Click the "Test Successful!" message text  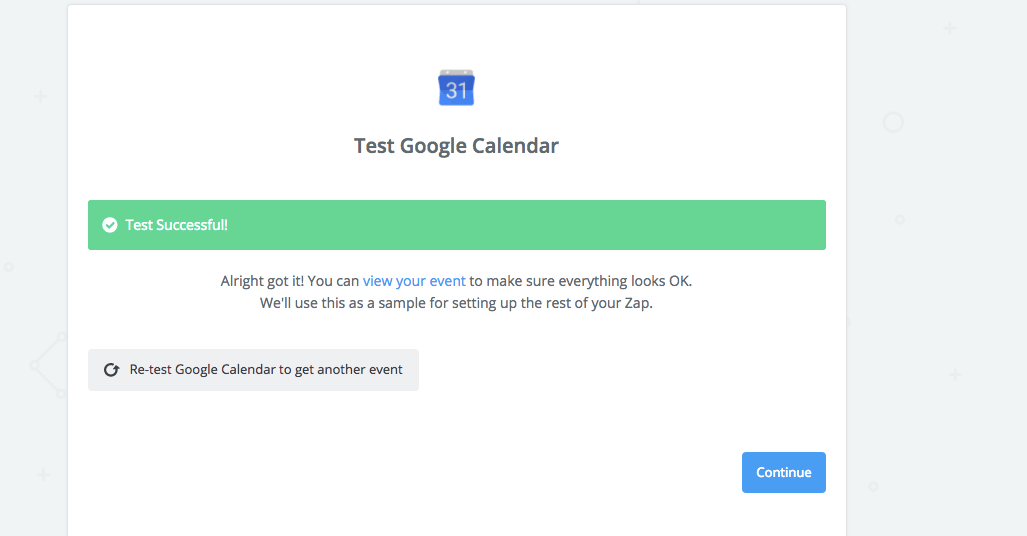[x=176, y=225]
